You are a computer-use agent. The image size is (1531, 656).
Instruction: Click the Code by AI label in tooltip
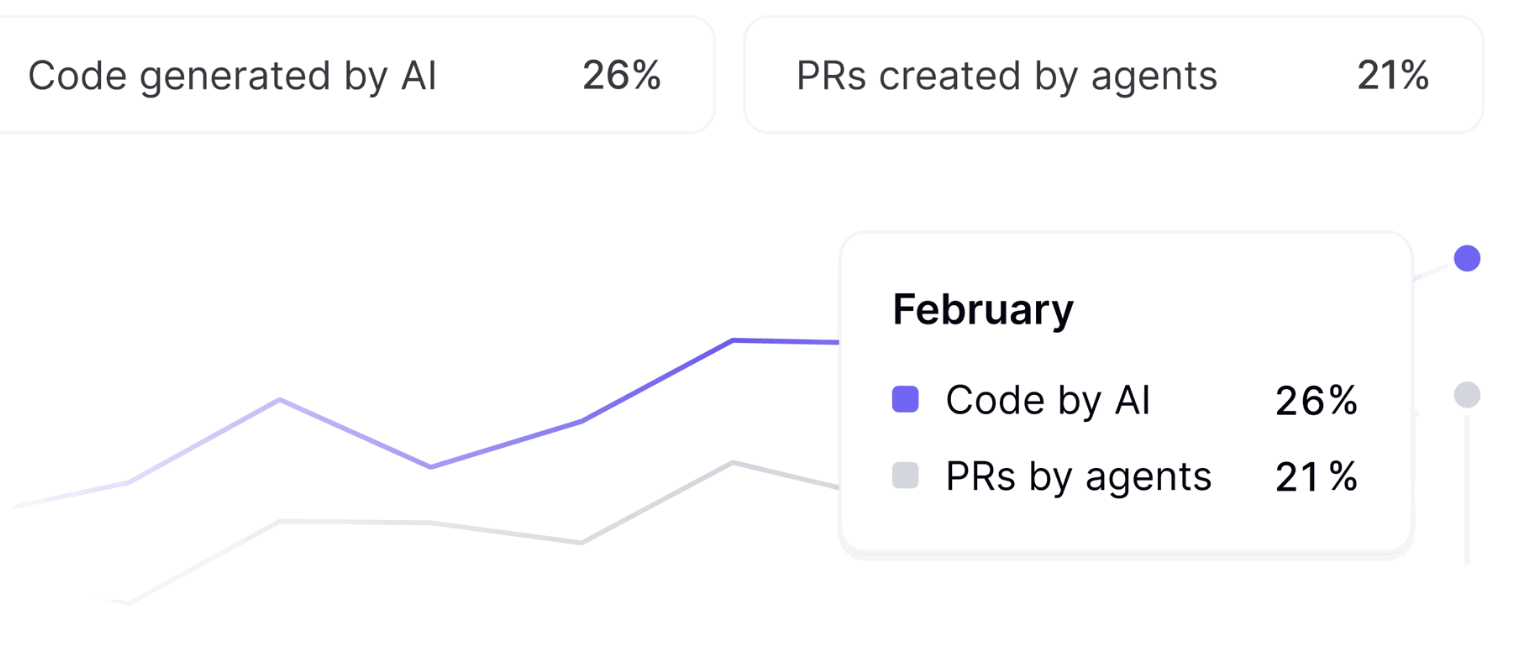pyautogui.click(x=1048, y=400)
